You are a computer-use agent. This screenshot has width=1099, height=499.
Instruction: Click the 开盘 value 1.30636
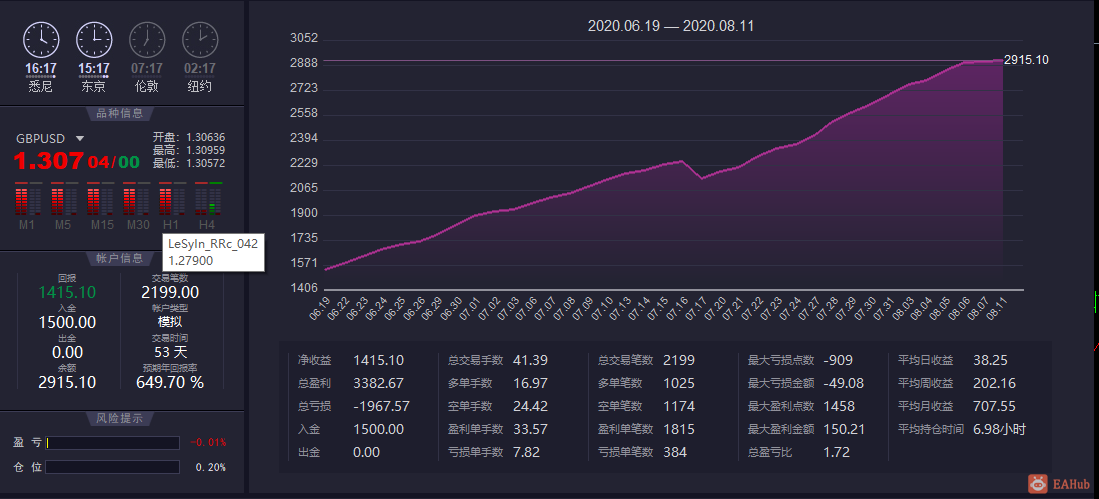click(205, 137)
